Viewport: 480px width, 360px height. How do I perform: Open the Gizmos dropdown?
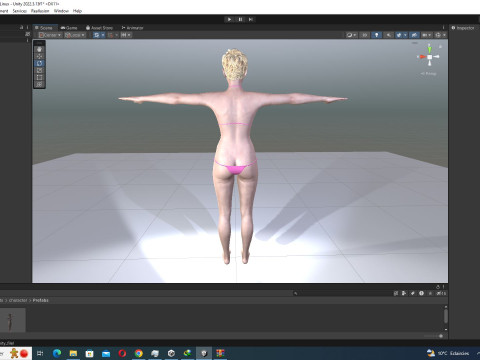coord(440,35)
